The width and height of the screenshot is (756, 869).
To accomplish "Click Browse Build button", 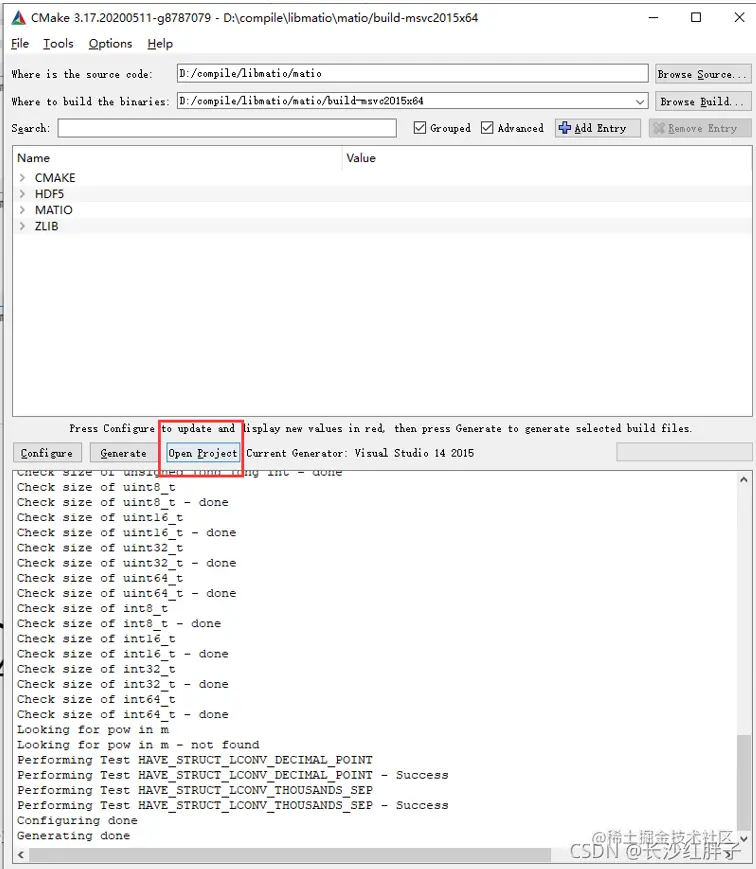I will click(703, 101).
